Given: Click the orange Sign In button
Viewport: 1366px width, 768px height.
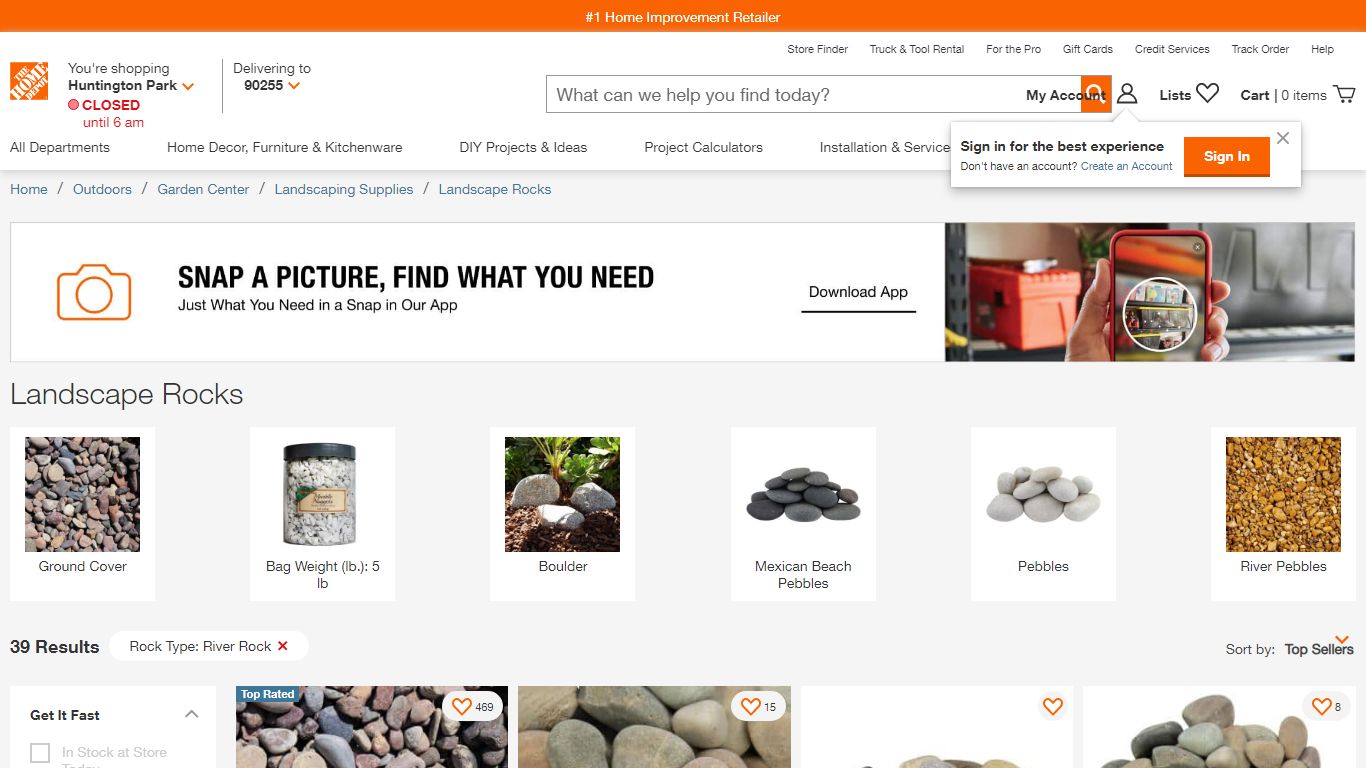Looking at the screenshot, I should (x=1227, y=156).
